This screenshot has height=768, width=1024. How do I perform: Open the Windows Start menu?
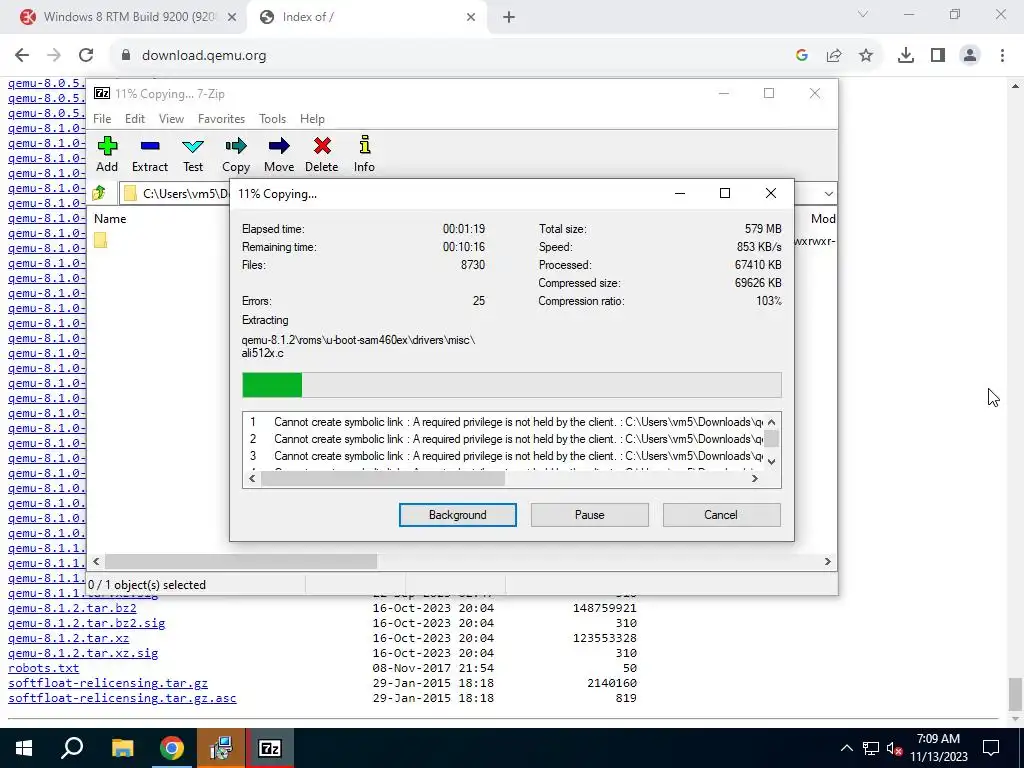24,748
